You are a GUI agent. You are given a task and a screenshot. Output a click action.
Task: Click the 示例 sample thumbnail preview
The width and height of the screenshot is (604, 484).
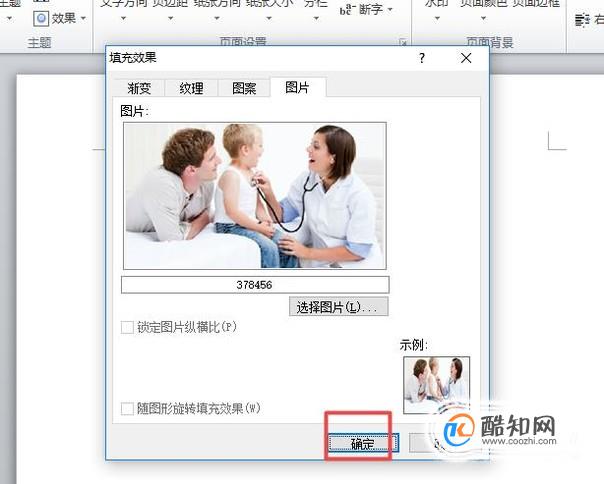pos(436,385)
